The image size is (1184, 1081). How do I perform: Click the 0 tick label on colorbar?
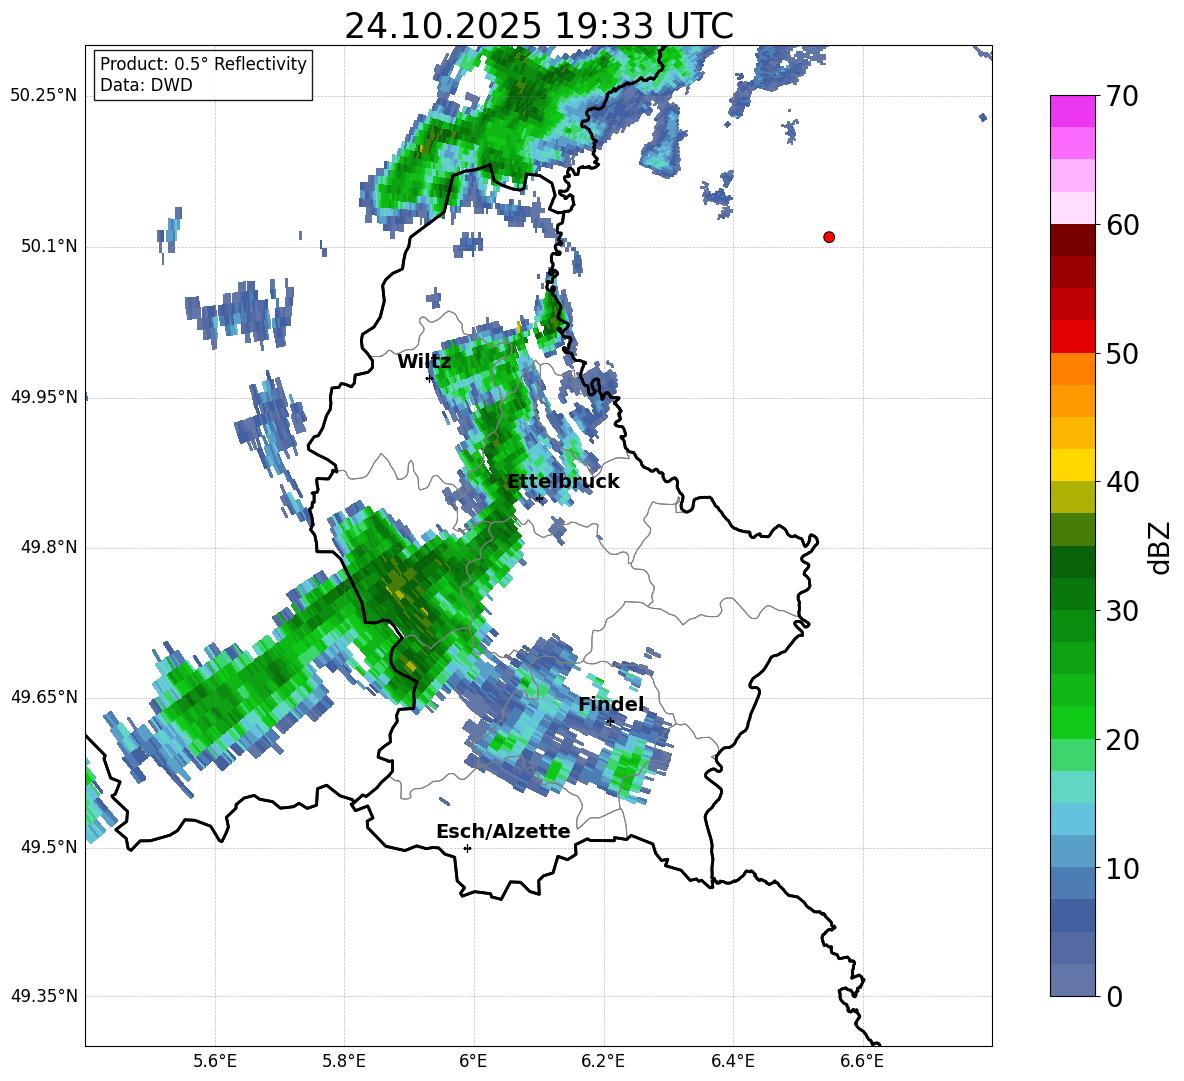[1115, 997]
